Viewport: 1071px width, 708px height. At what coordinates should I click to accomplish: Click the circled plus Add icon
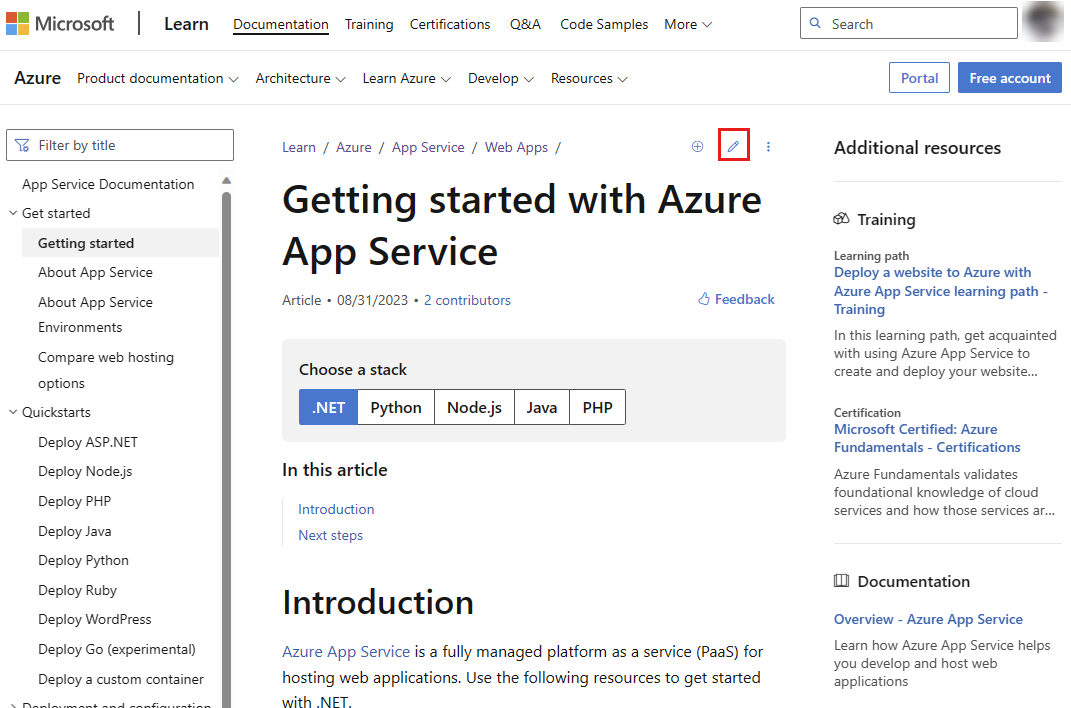[697, 147]
